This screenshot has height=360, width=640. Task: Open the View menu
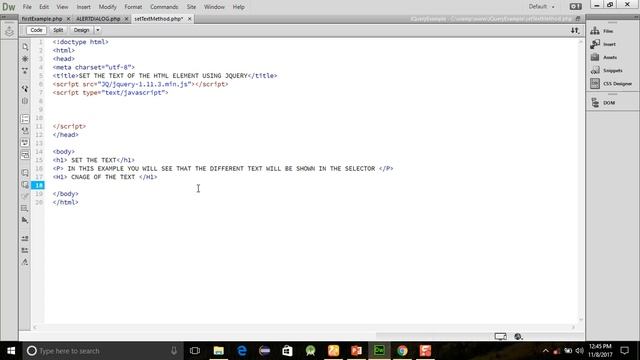62,7
